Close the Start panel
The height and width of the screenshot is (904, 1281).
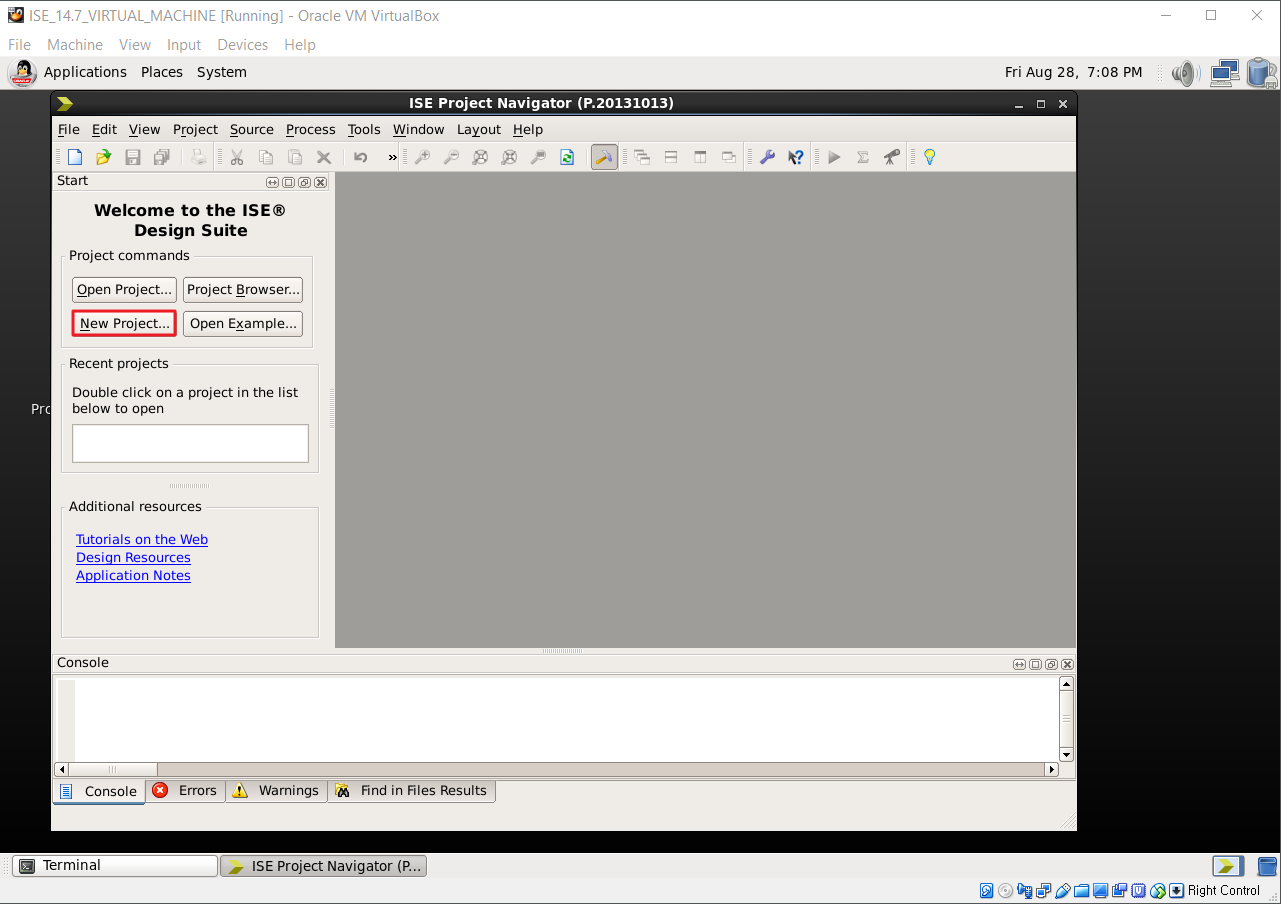coord(320,182)
